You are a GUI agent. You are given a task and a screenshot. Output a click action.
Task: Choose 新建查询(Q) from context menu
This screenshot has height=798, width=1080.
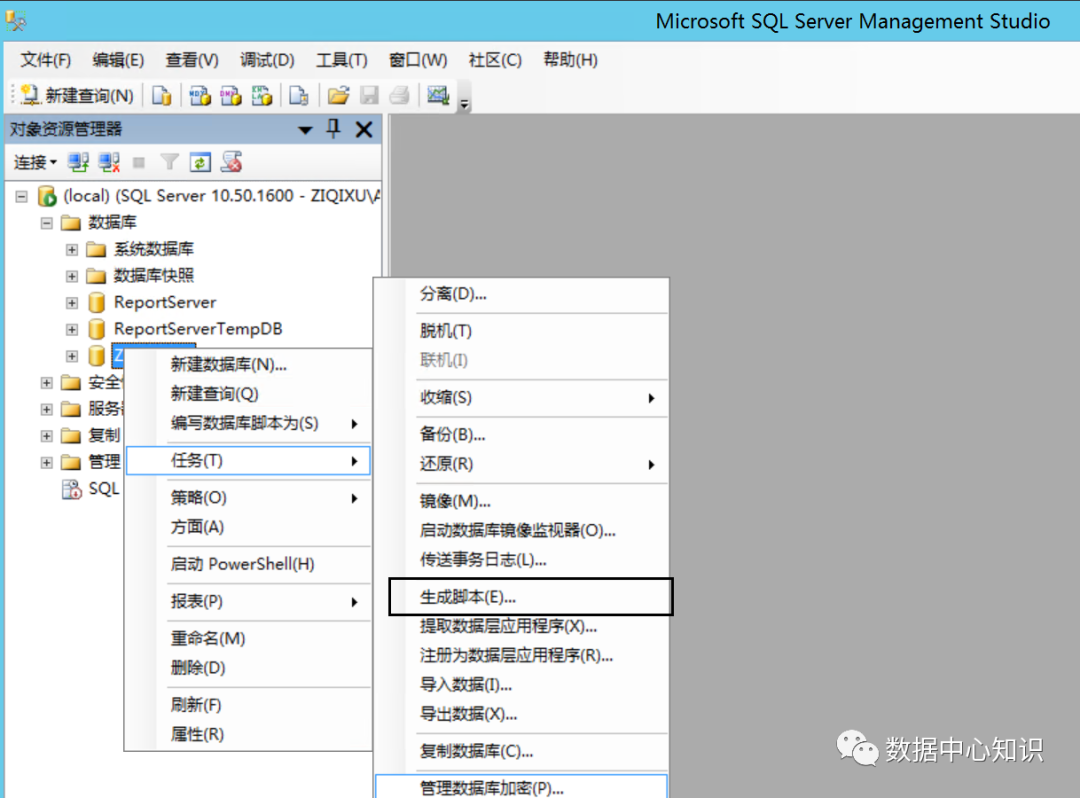coord(248,394)
